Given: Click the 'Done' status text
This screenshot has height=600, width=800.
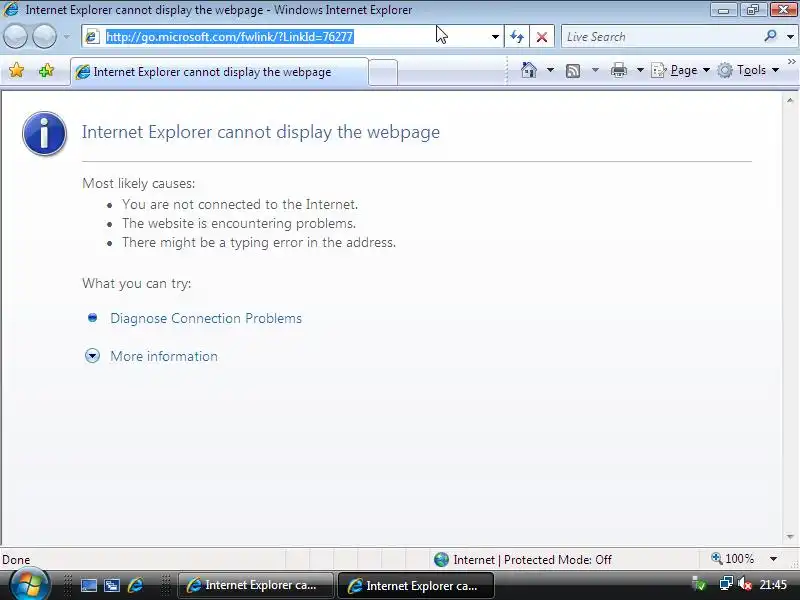Looking at the screenshot, I should tap(16, 560).
